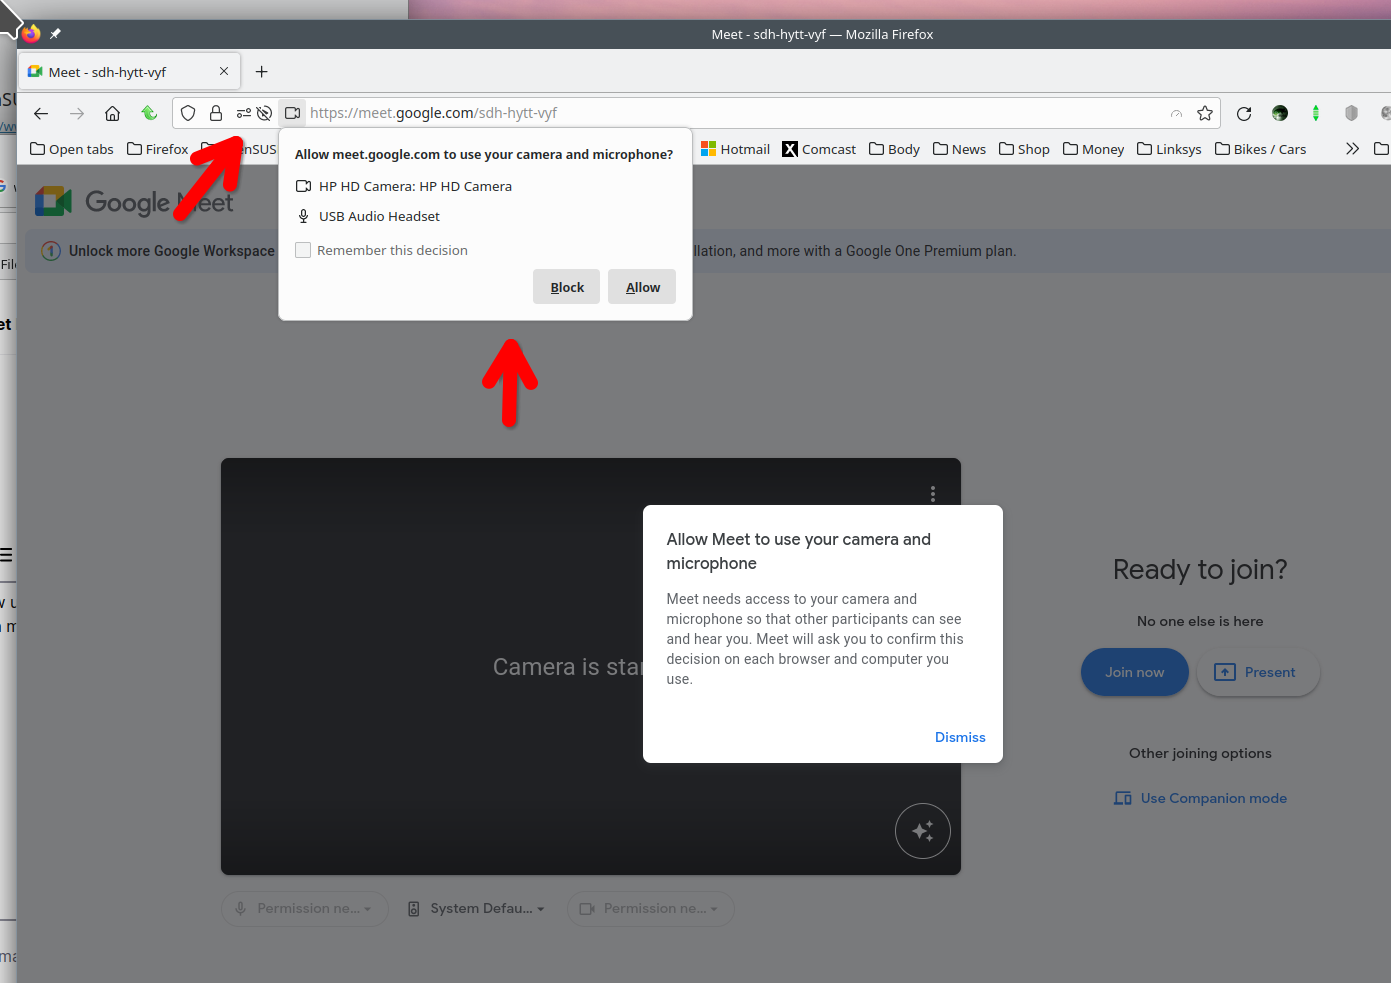Open a new tab with the plus button
Viewport: 1391px width, 983px height.
262,72
